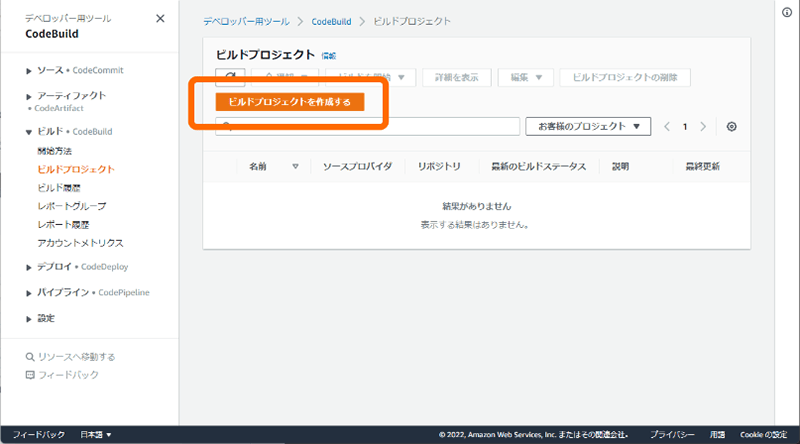The width and height of the screenshot is (800, 444).
Task: Click the 情報 link beside the heading
Action: (329, 56)
